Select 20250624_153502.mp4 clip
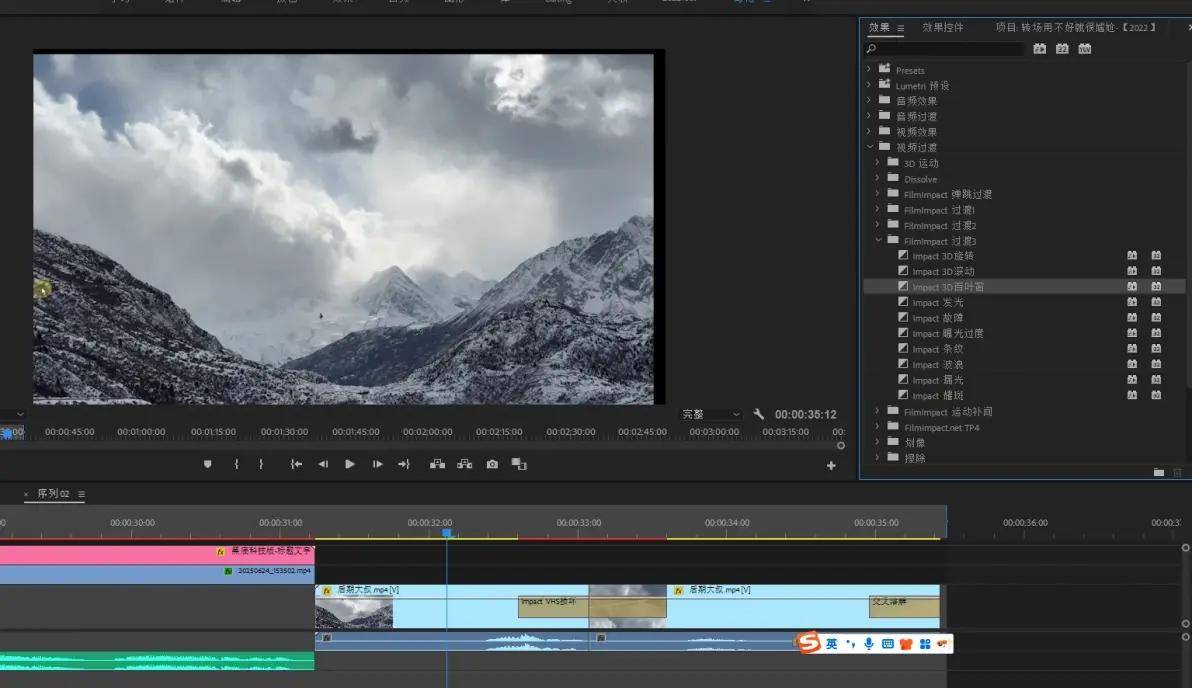This screenshot has width=1192, height=688. (157, 574)
